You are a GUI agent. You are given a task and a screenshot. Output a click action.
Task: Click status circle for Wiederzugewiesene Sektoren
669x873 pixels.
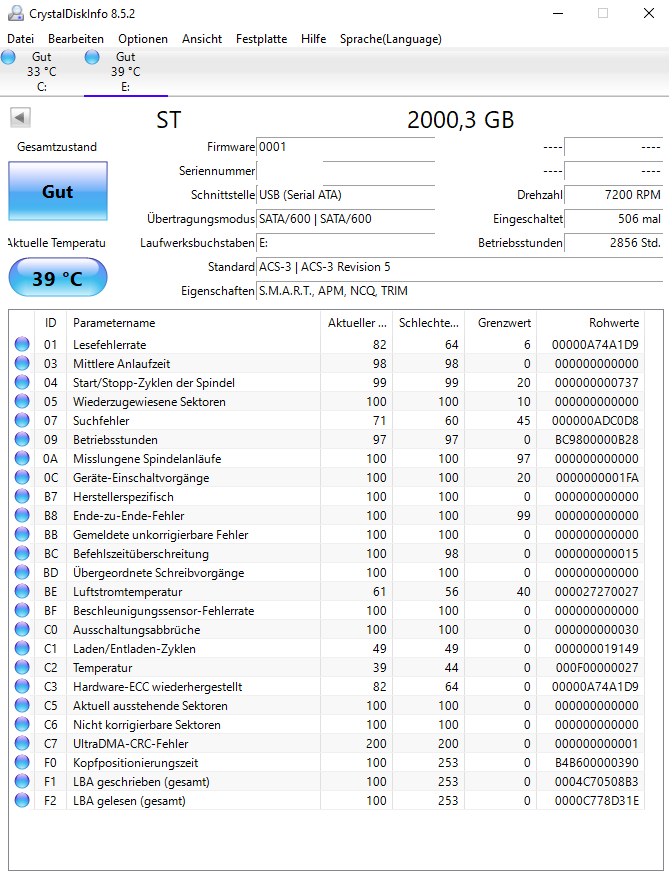pos(22,401)
